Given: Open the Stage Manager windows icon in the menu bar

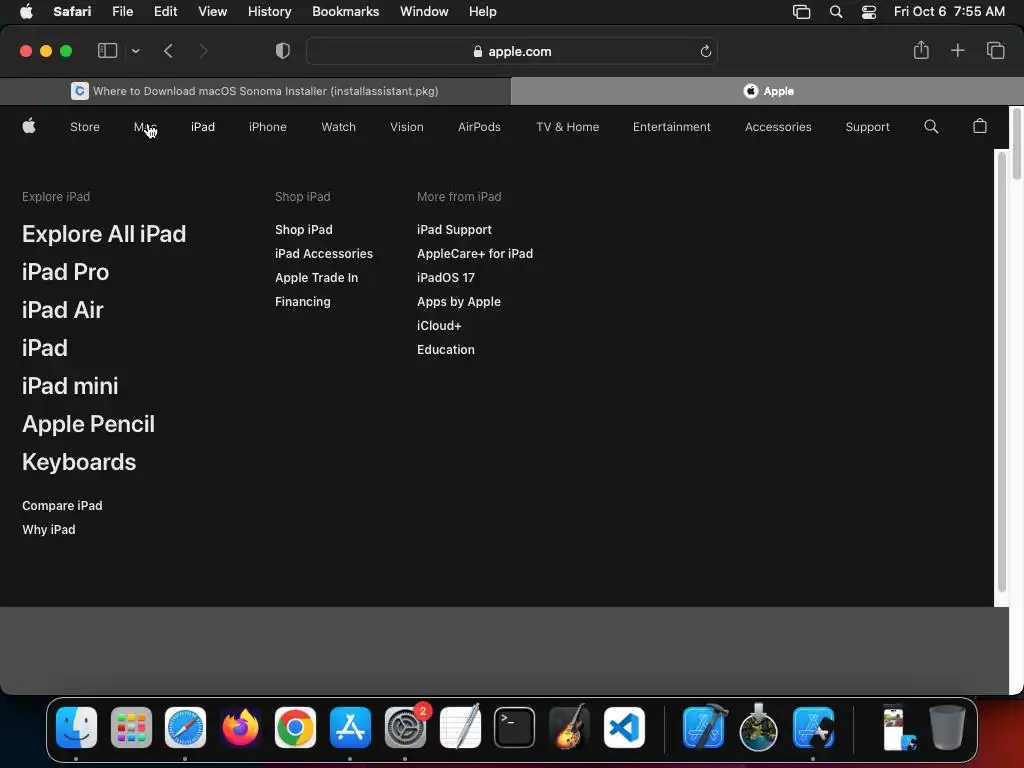Looking at the screenshot, I should click(x=801, y=12).
